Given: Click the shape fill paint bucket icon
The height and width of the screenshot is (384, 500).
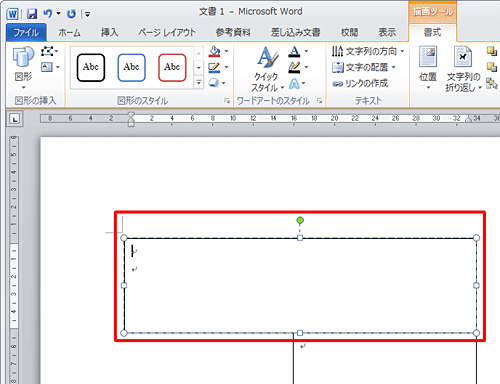Looking at the screenshot, I should (x=214, y=52).
